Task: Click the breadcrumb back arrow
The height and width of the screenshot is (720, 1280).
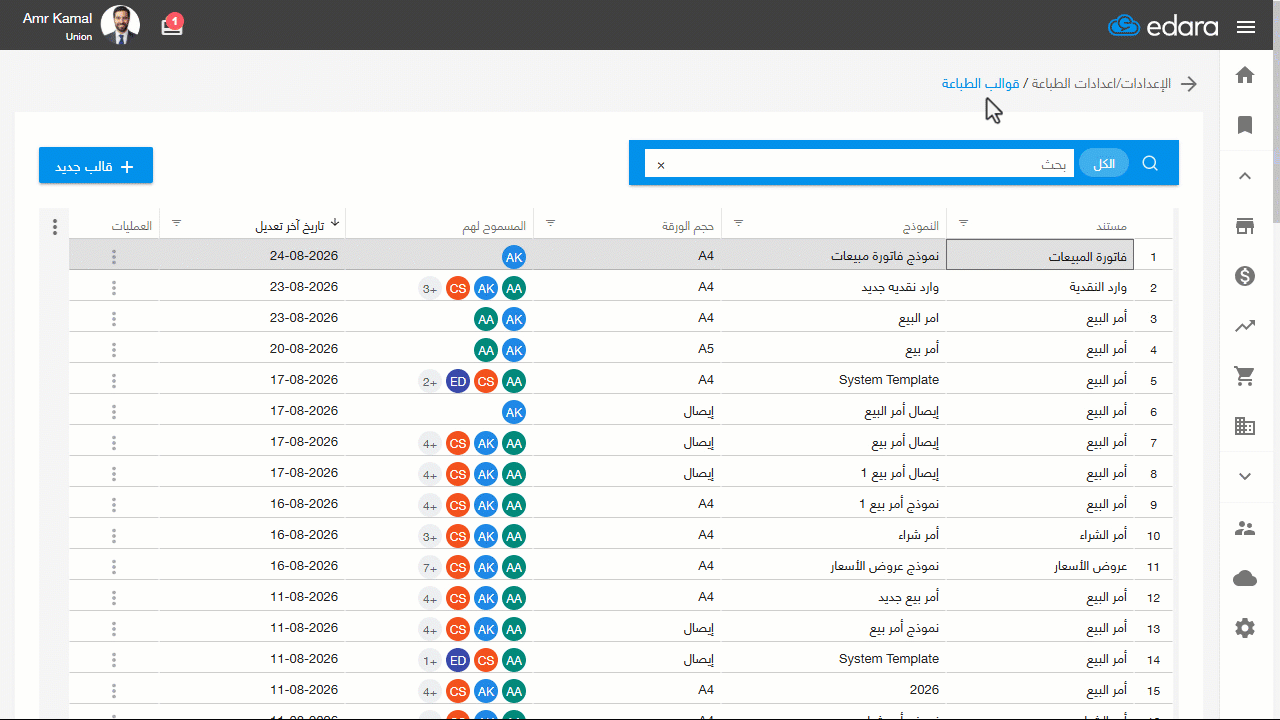Action: point(1189,84)
